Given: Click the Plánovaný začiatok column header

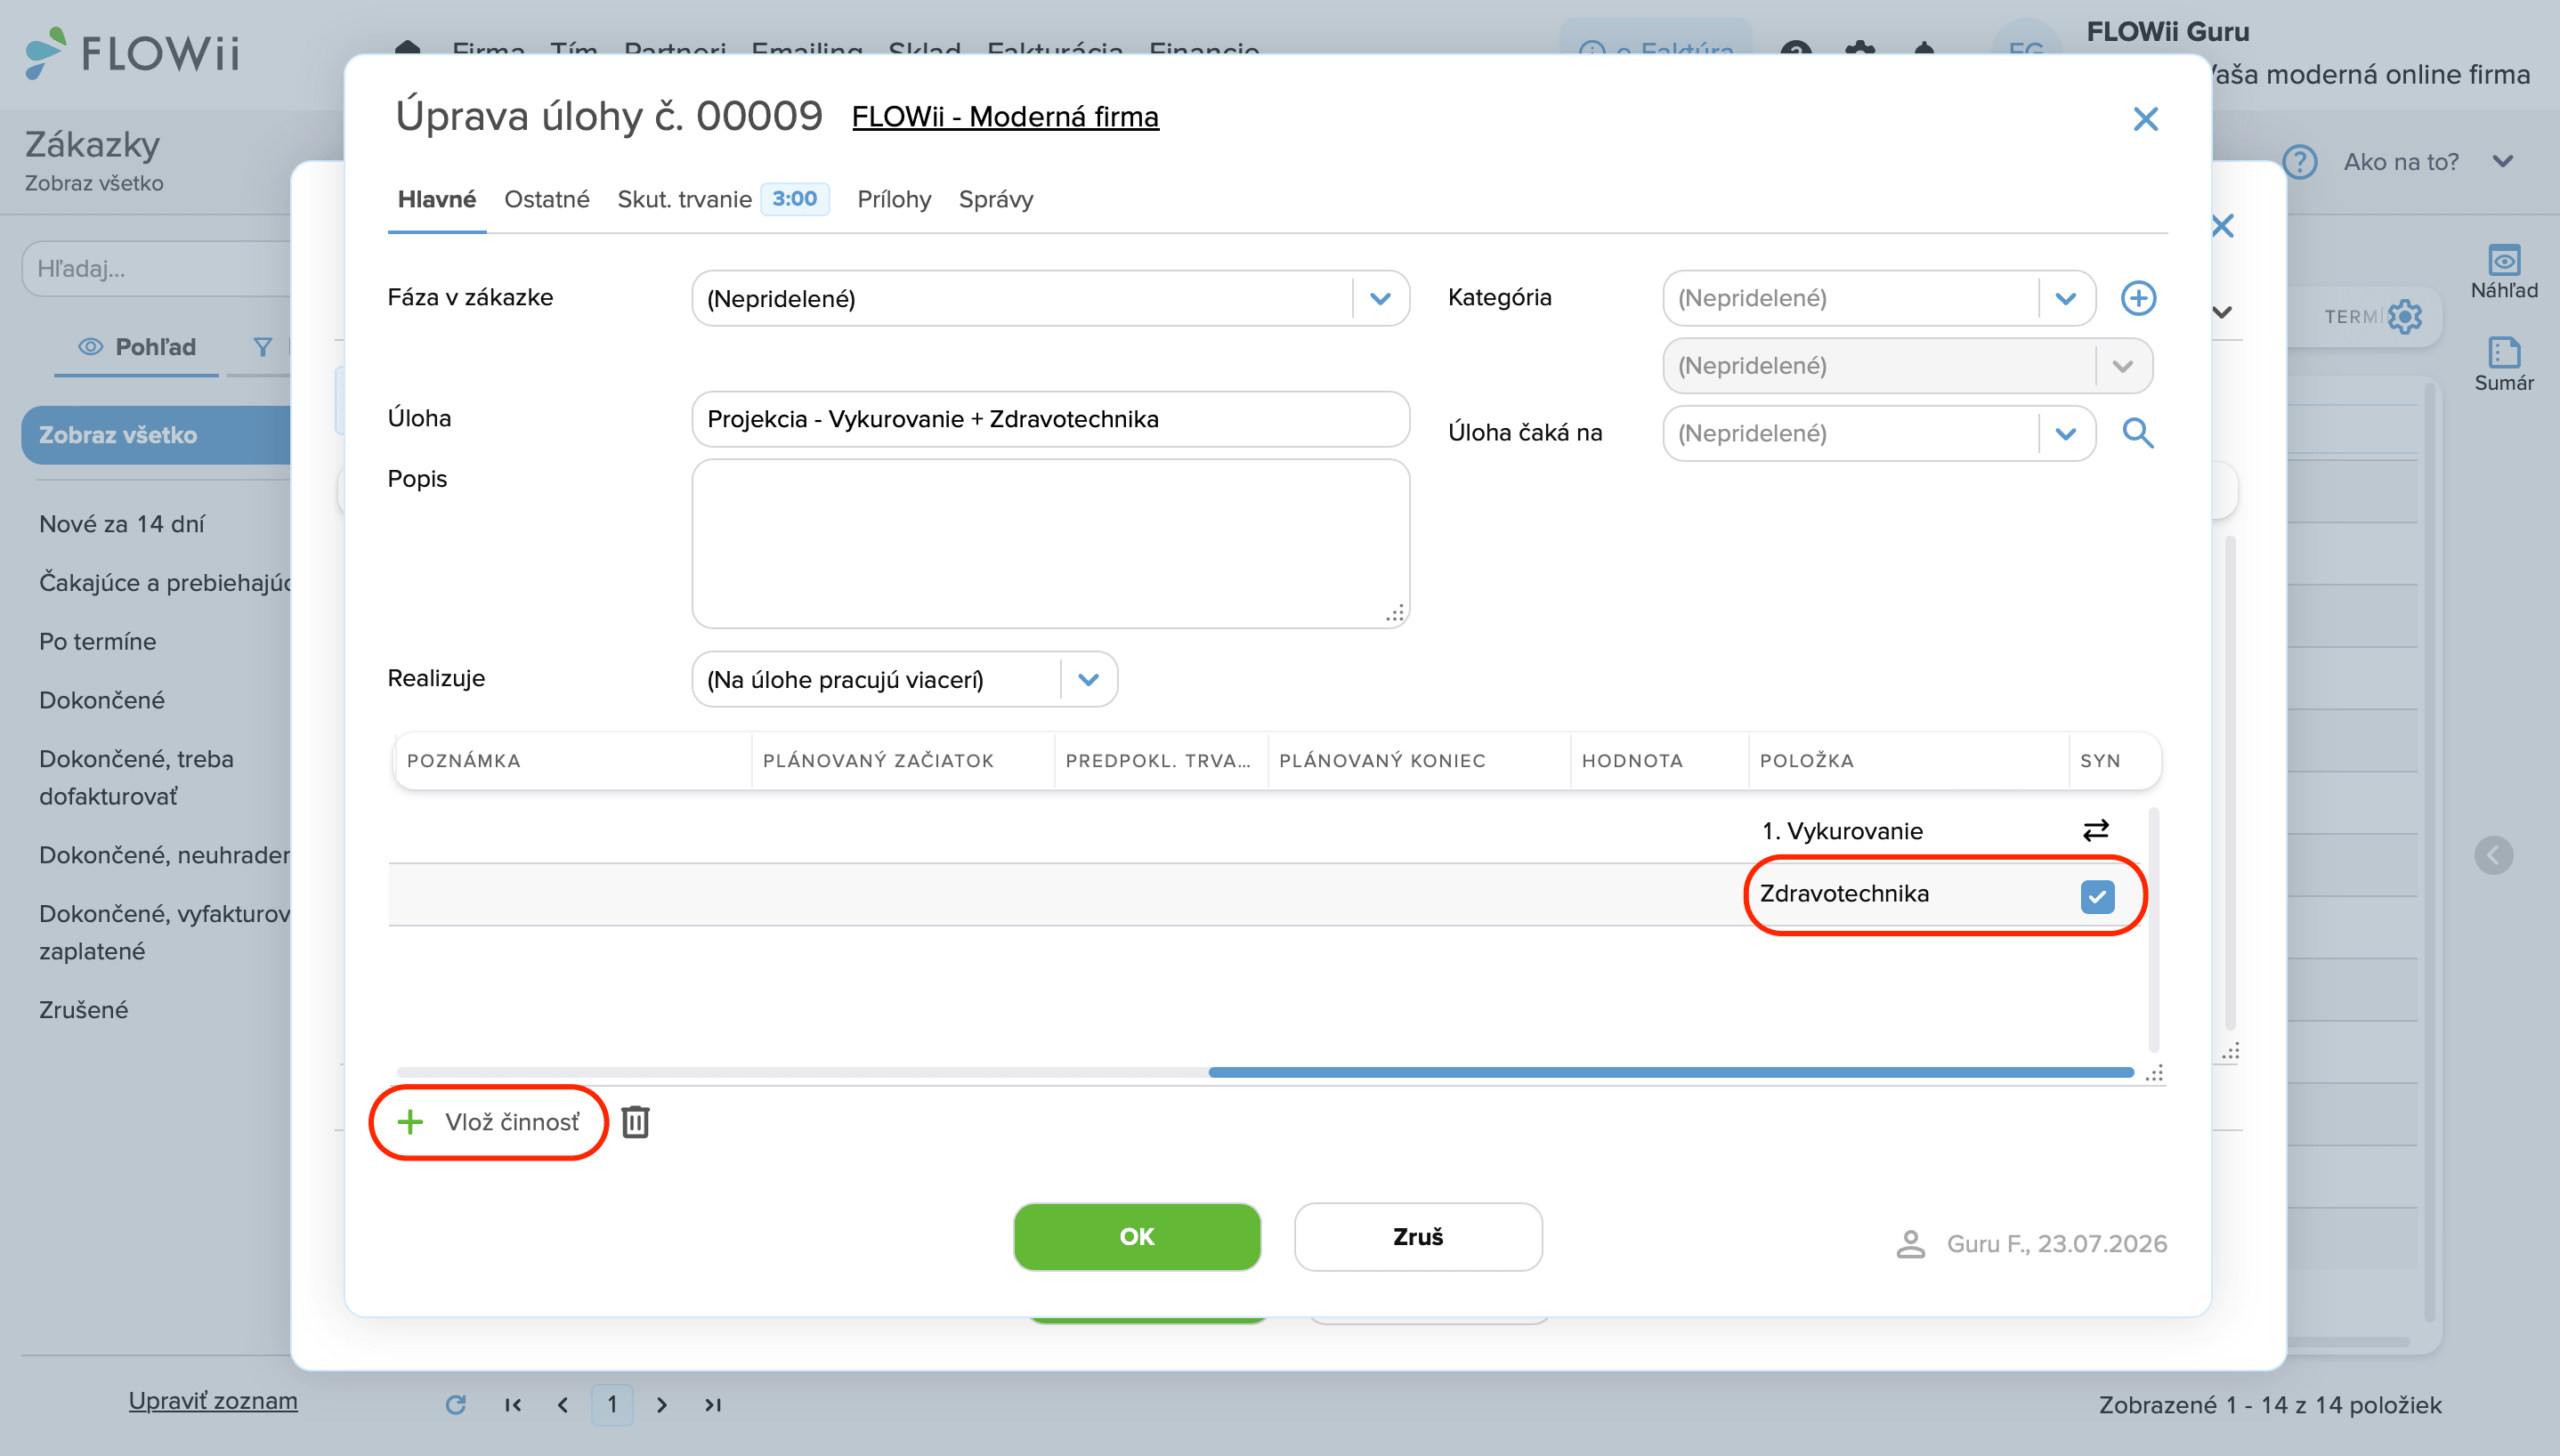Looking at the screenshot, I should 903,761.
